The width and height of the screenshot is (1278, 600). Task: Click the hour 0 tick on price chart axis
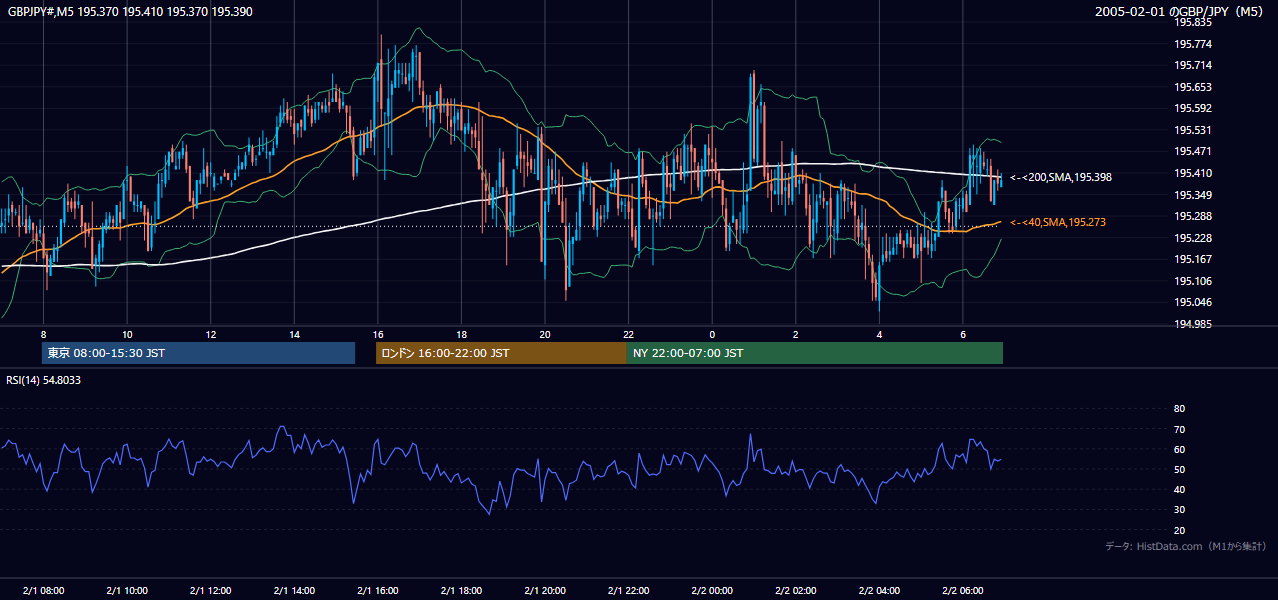pyautogui.click(x=712, y=334)
